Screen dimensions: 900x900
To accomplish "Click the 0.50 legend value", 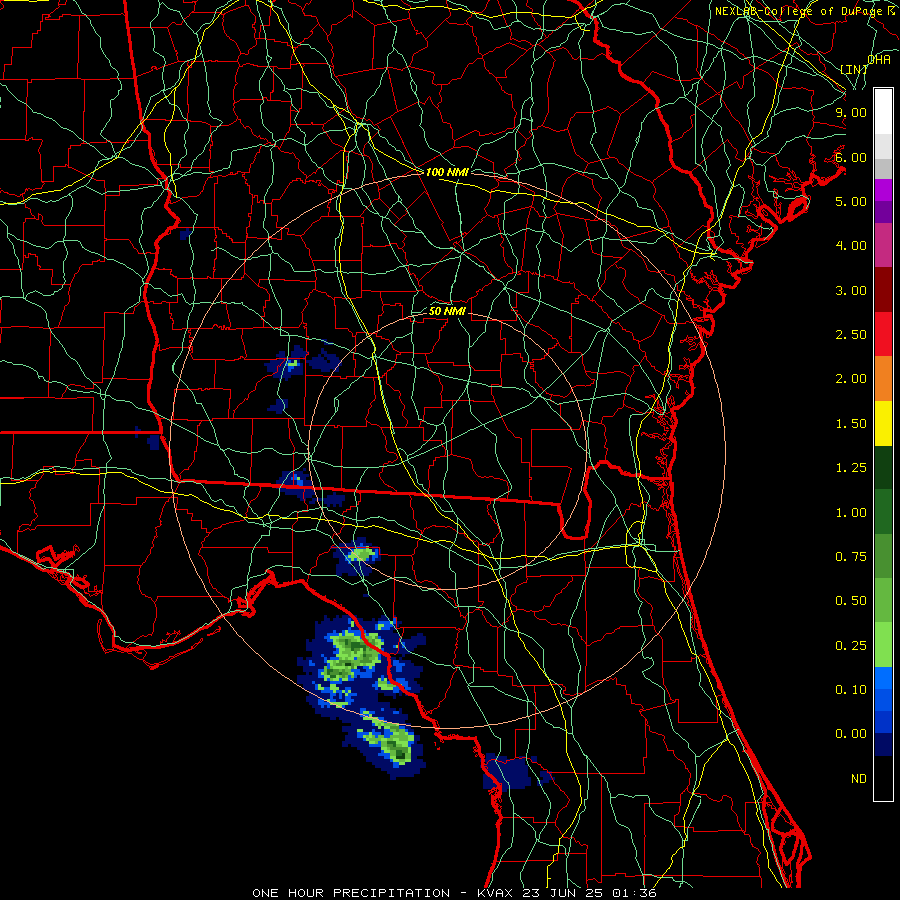I will click(851, 601).
